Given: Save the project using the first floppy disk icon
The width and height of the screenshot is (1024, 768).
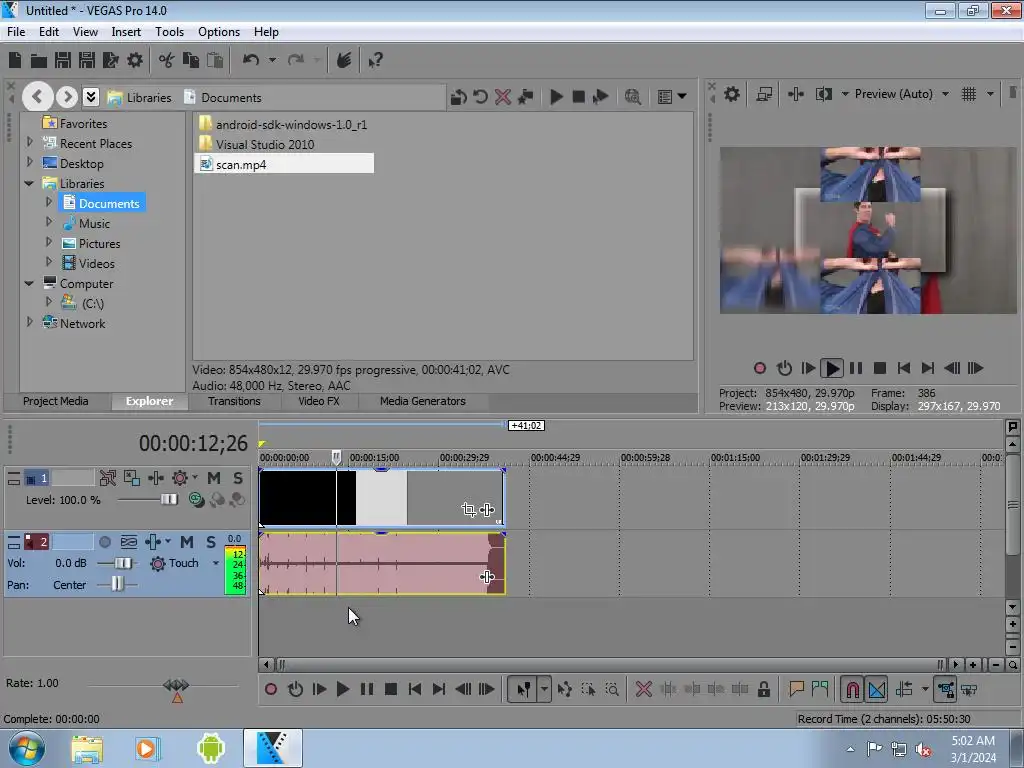Looking at the screenshot, I should pyautogui.click(x=63, y=61).
